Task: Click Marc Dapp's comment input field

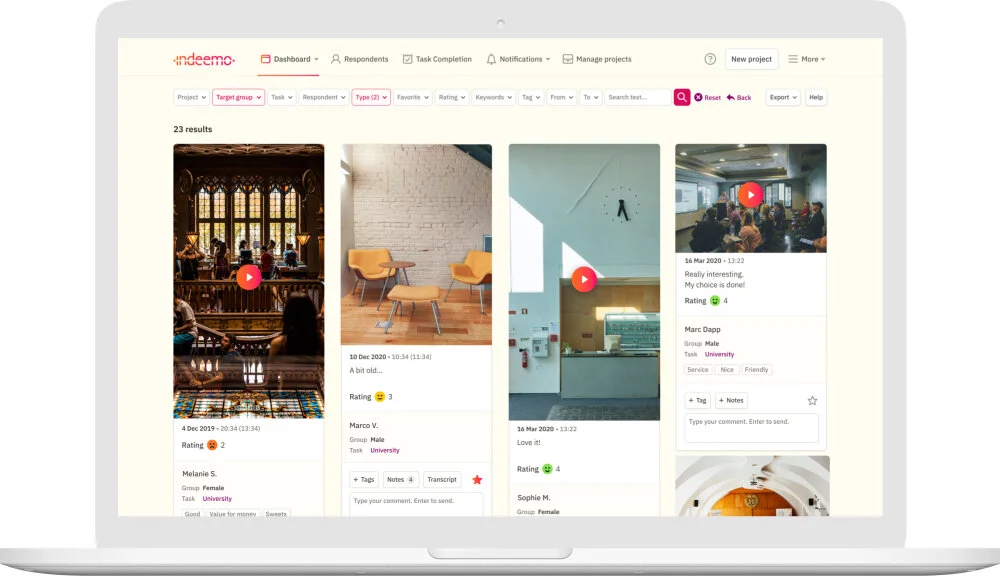Action: 751,428
